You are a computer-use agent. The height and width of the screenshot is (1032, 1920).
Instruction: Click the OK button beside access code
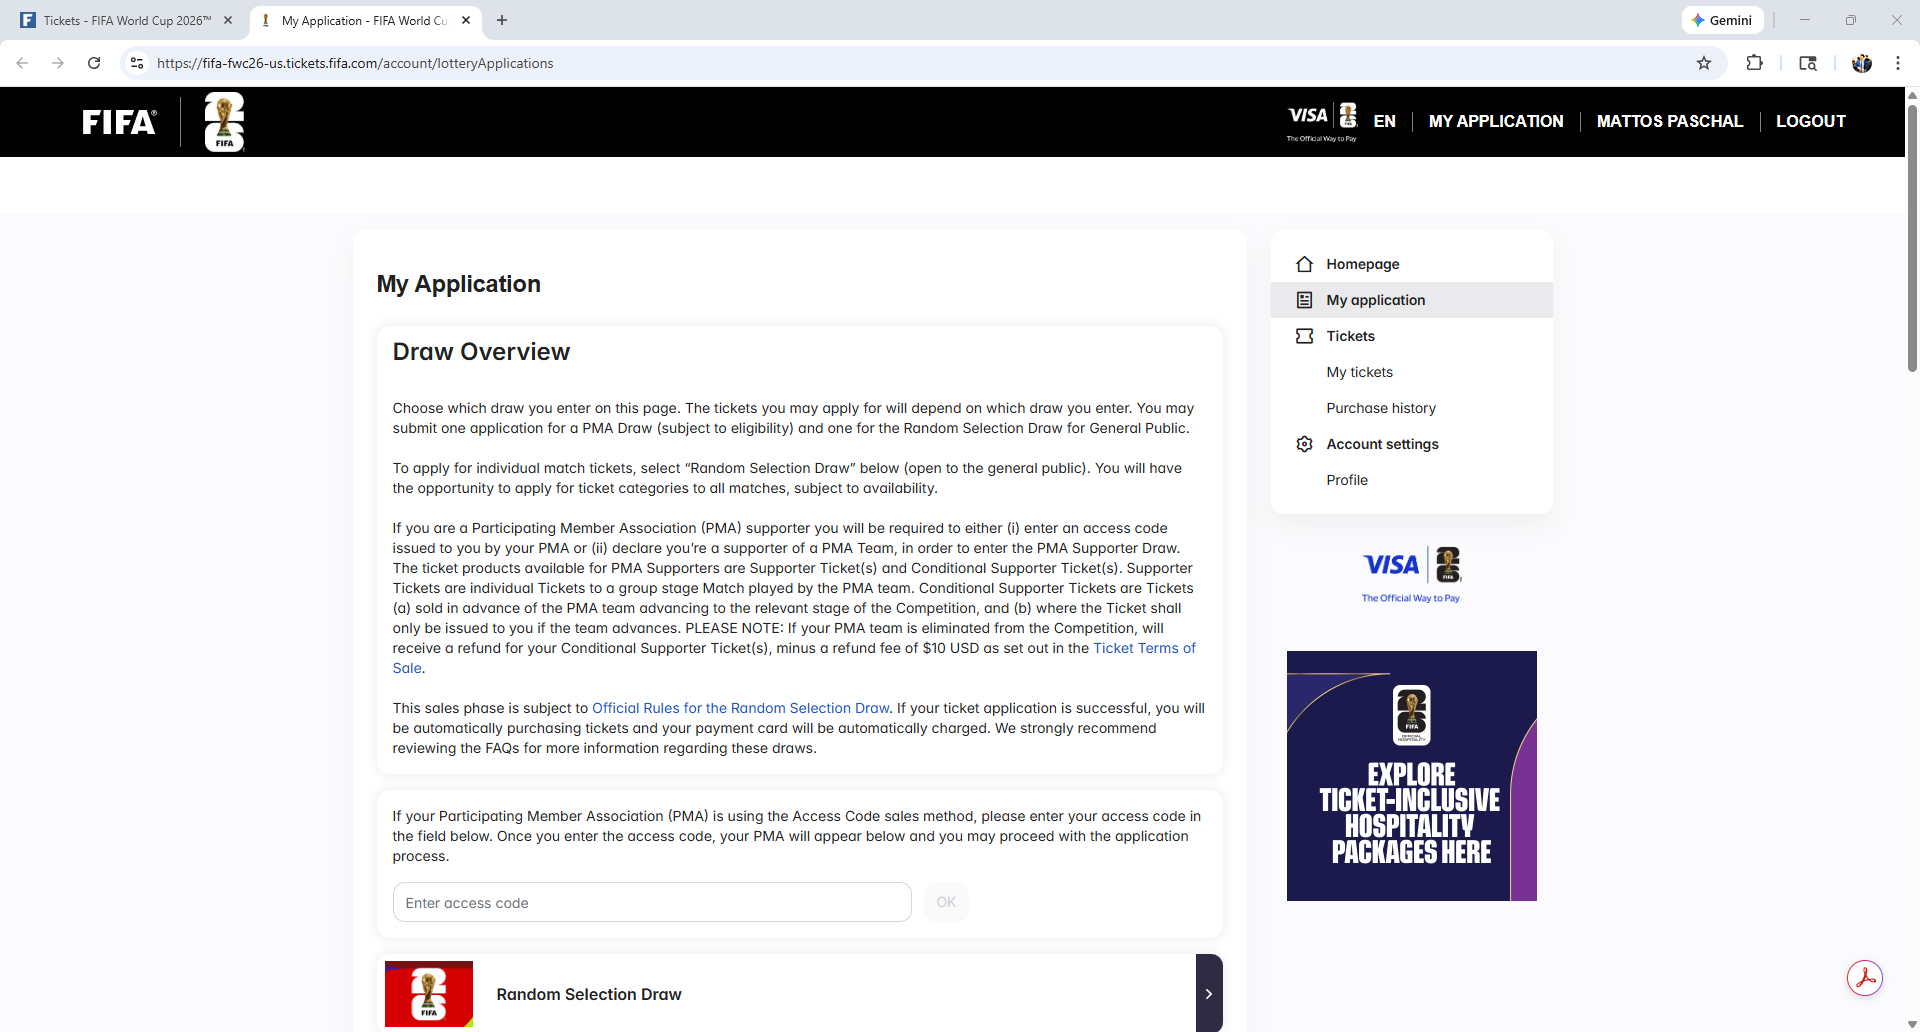[946, 902]
